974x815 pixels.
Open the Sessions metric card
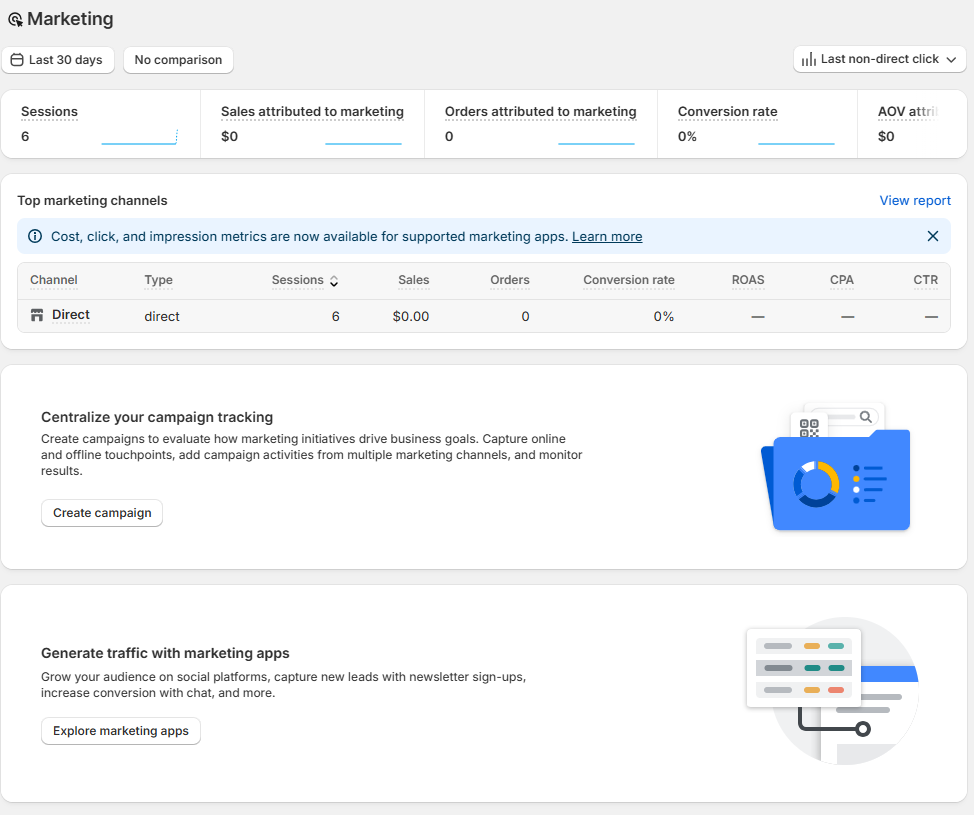pyautogui.click(x=100, y=124)
